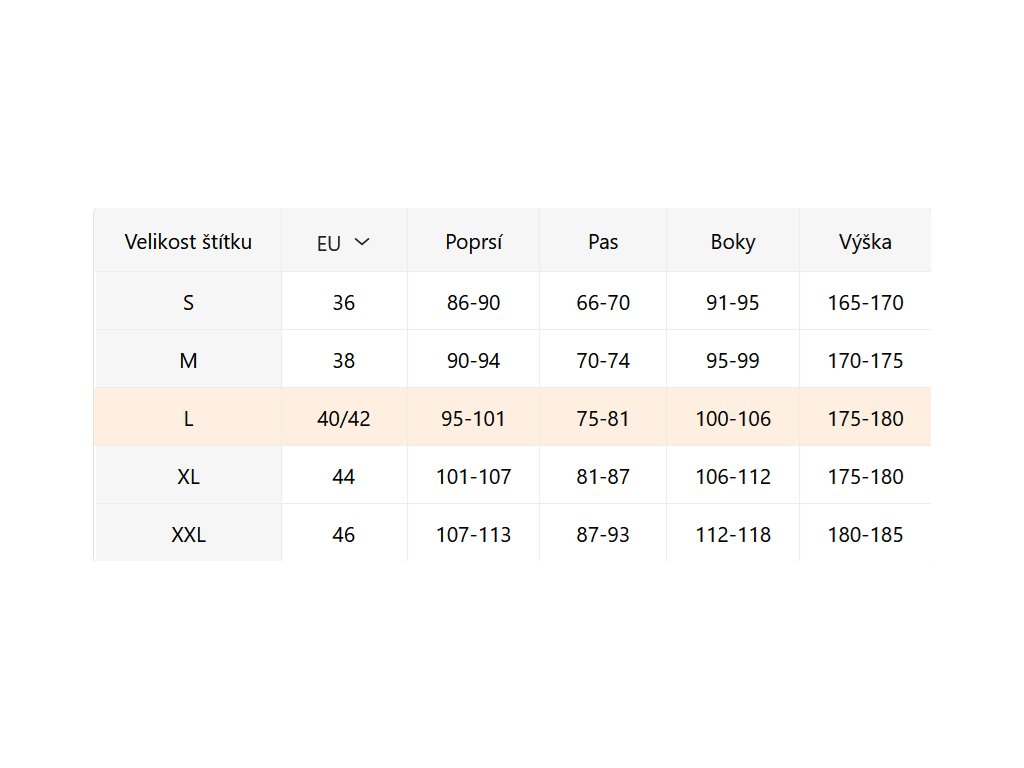Select the size XL row label

point(188,476)
